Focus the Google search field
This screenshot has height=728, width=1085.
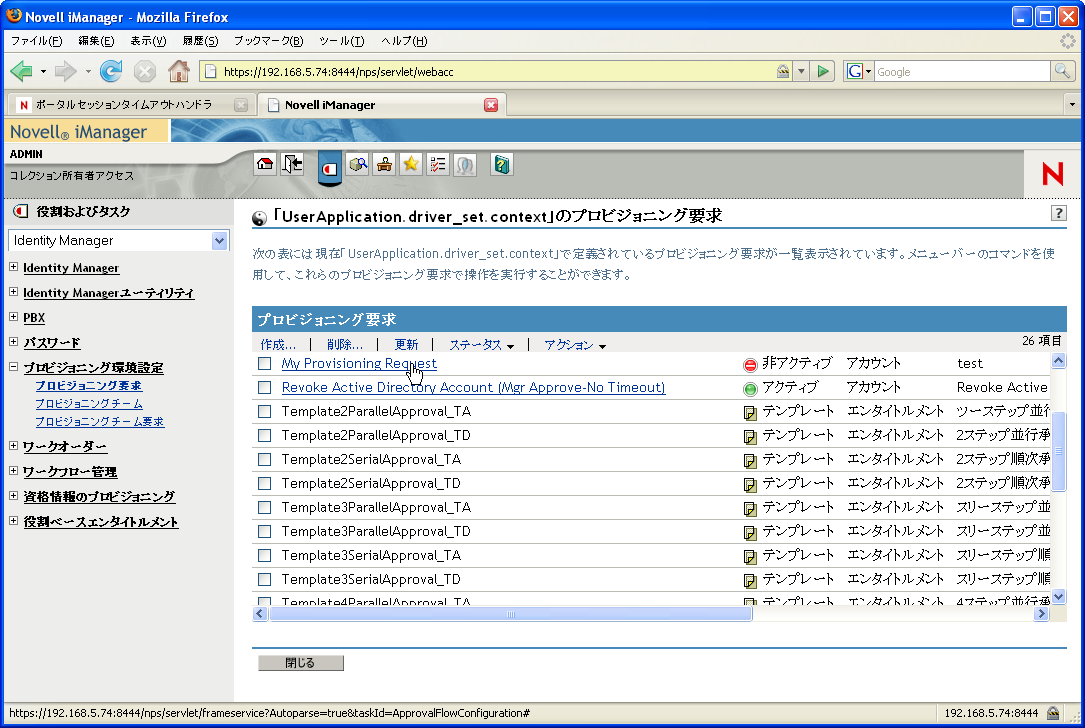tap(962, 71)
